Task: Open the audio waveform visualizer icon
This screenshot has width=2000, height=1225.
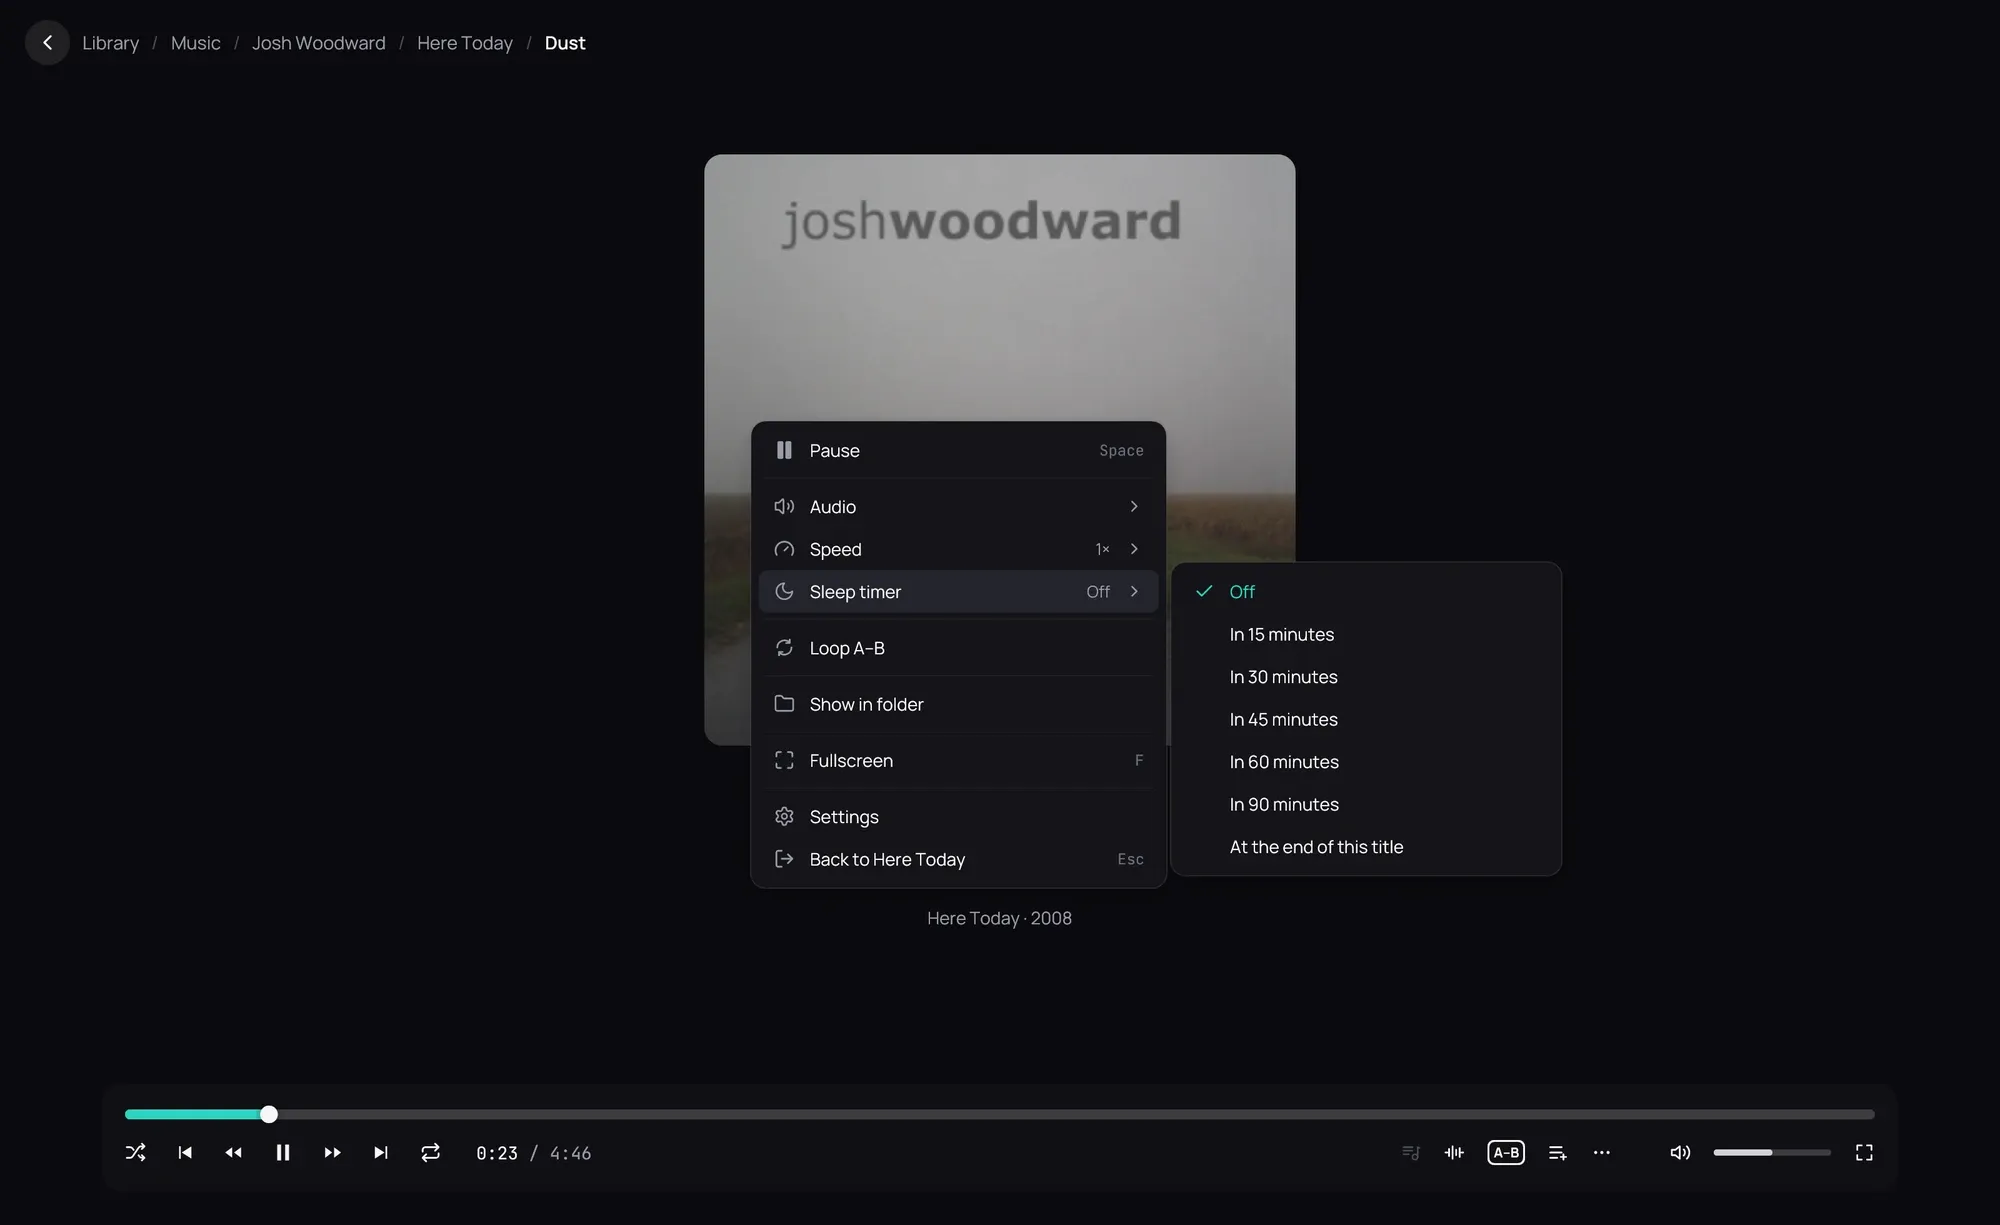Action: (x=1454, y=1153)
